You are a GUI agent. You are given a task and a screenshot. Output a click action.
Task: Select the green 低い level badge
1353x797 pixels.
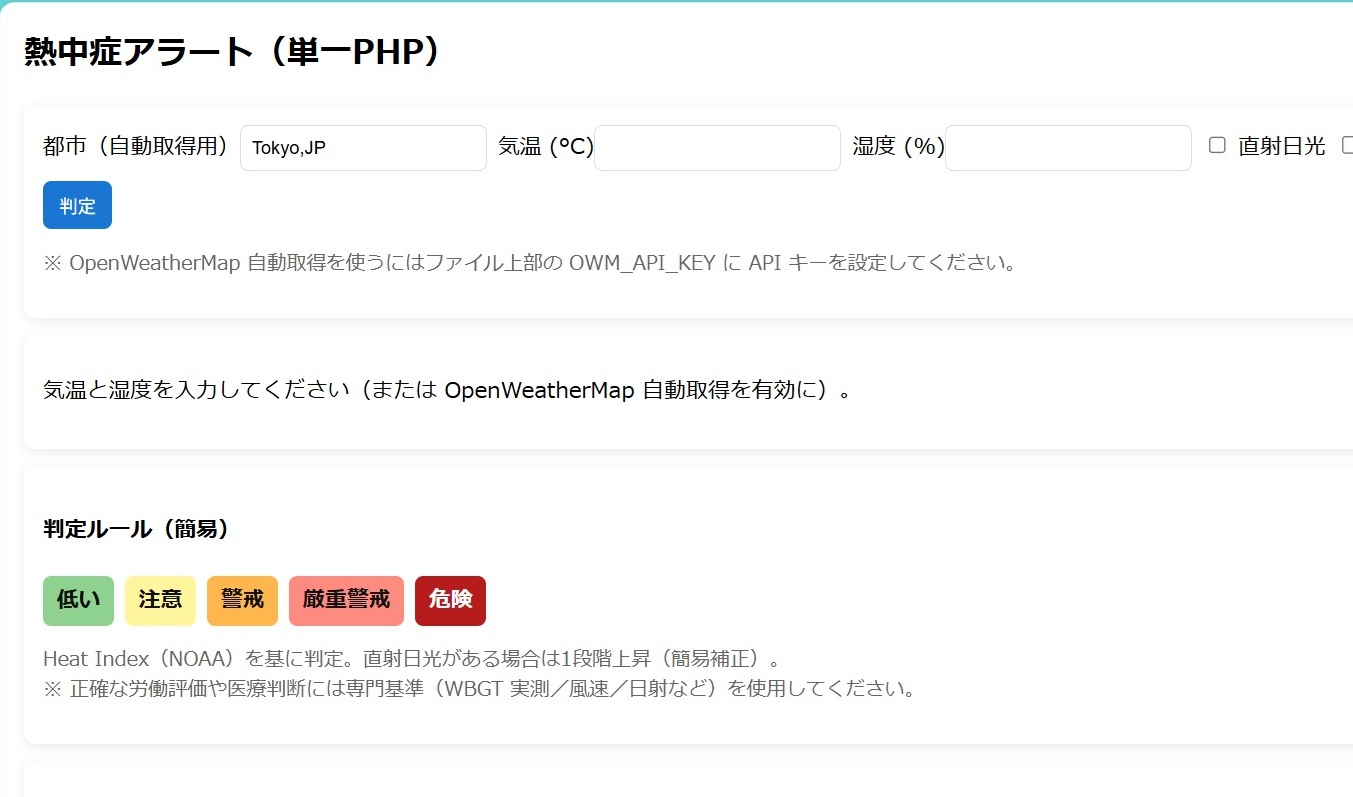(x=78, y=600)
